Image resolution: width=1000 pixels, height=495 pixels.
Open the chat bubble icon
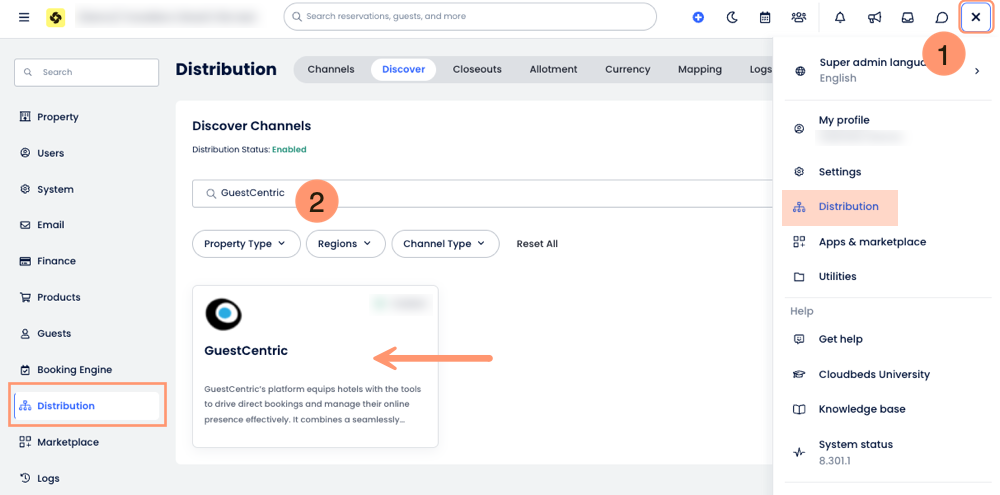coord(942,17)
